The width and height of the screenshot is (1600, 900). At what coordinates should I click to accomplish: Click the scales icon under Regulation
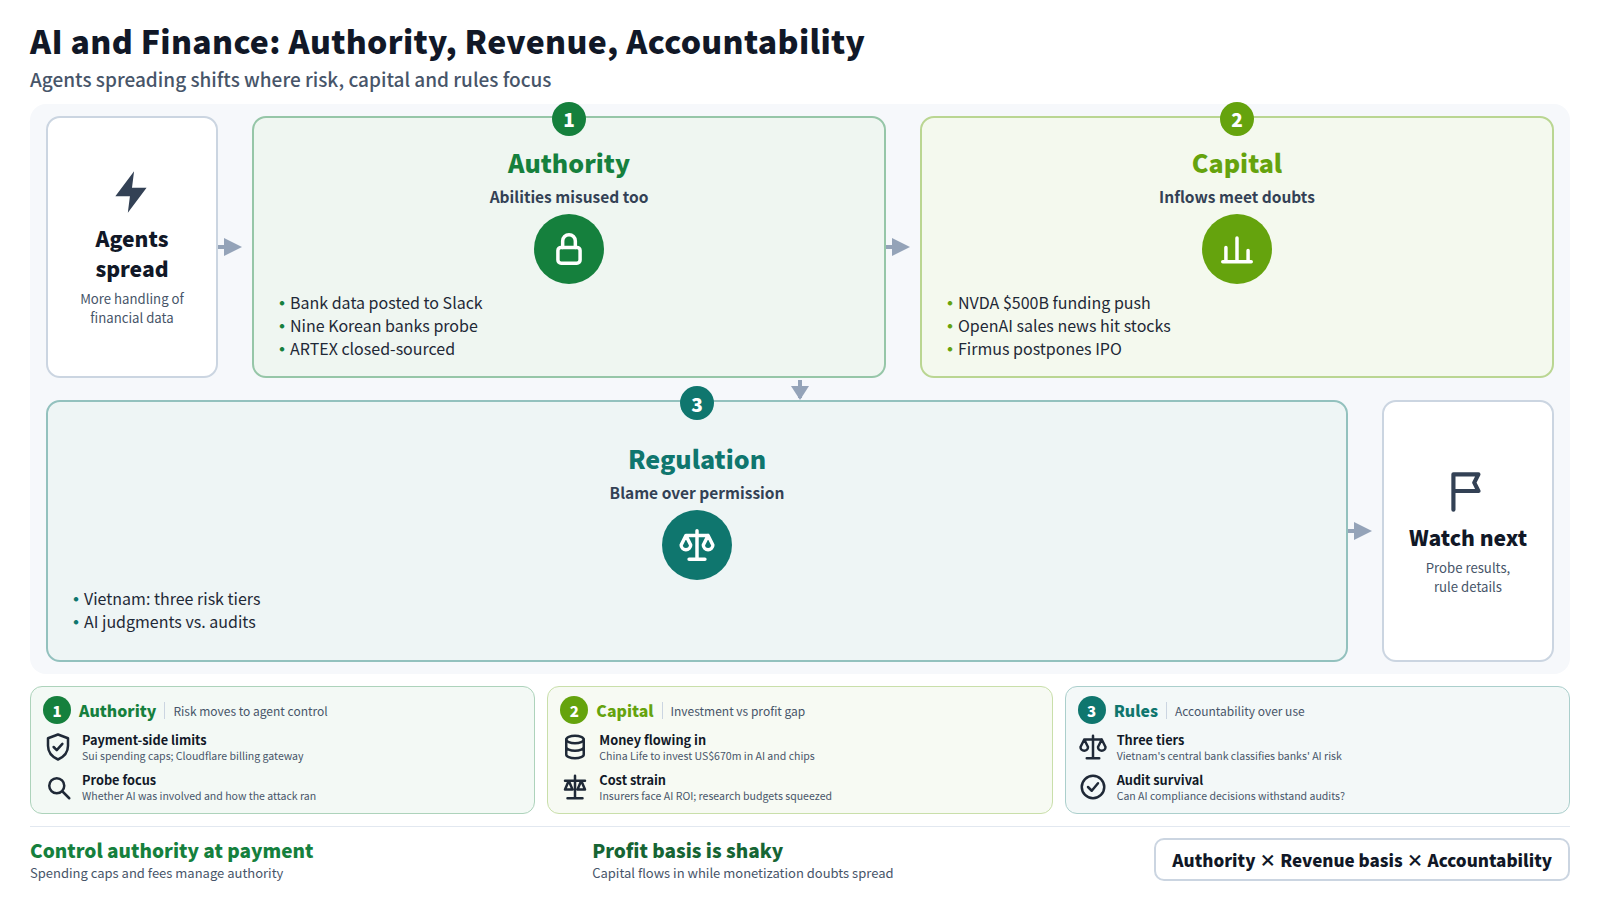[697, 545]
